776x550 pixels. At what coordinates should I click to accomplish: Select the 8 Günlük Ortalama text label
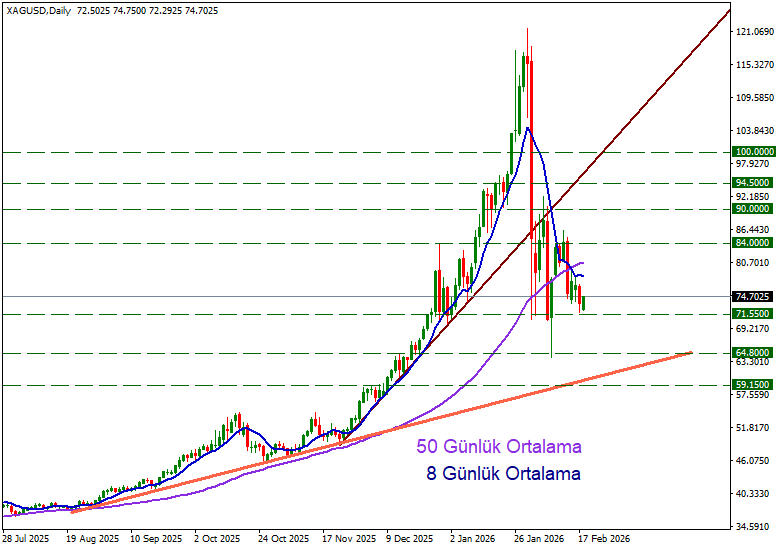click(504, 473)
